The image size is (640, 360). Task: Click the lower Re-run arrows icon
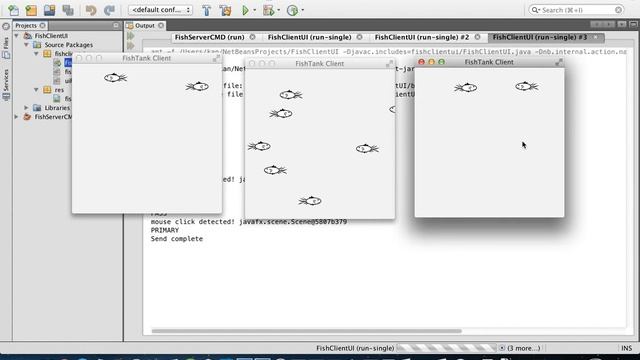point(131,46)
